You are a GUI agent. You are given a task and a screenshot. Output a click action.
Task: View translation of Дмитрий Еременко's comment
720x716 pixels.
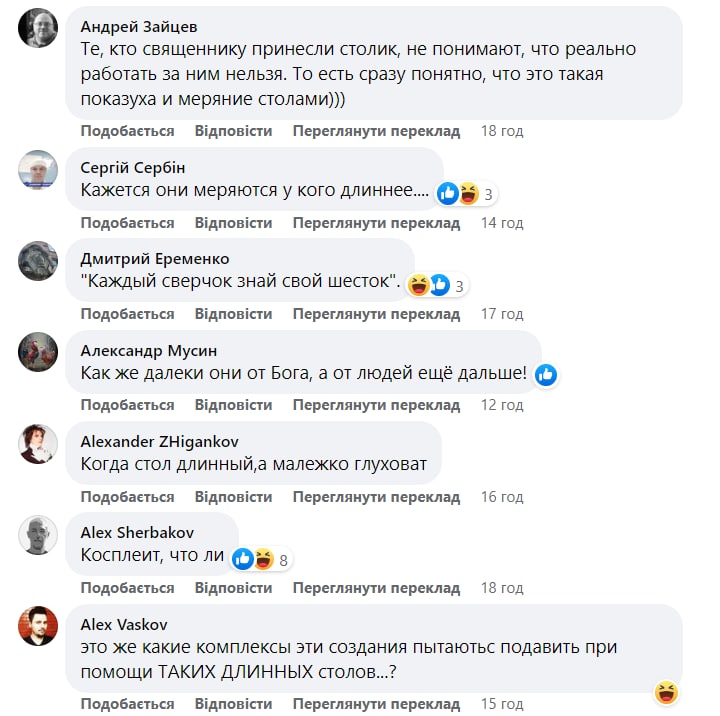pyautogui.click(x=376, y=314)
